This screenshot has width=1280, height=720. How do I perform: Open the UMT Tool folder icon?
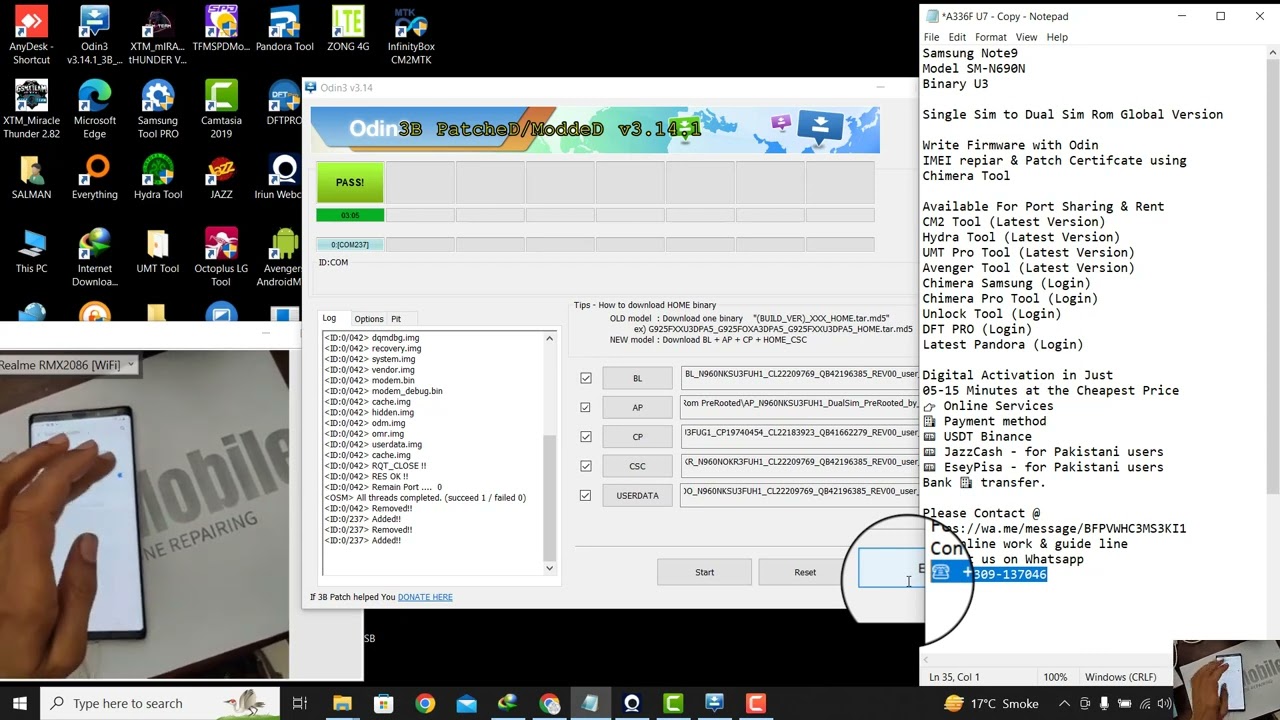tap(158, 251)
